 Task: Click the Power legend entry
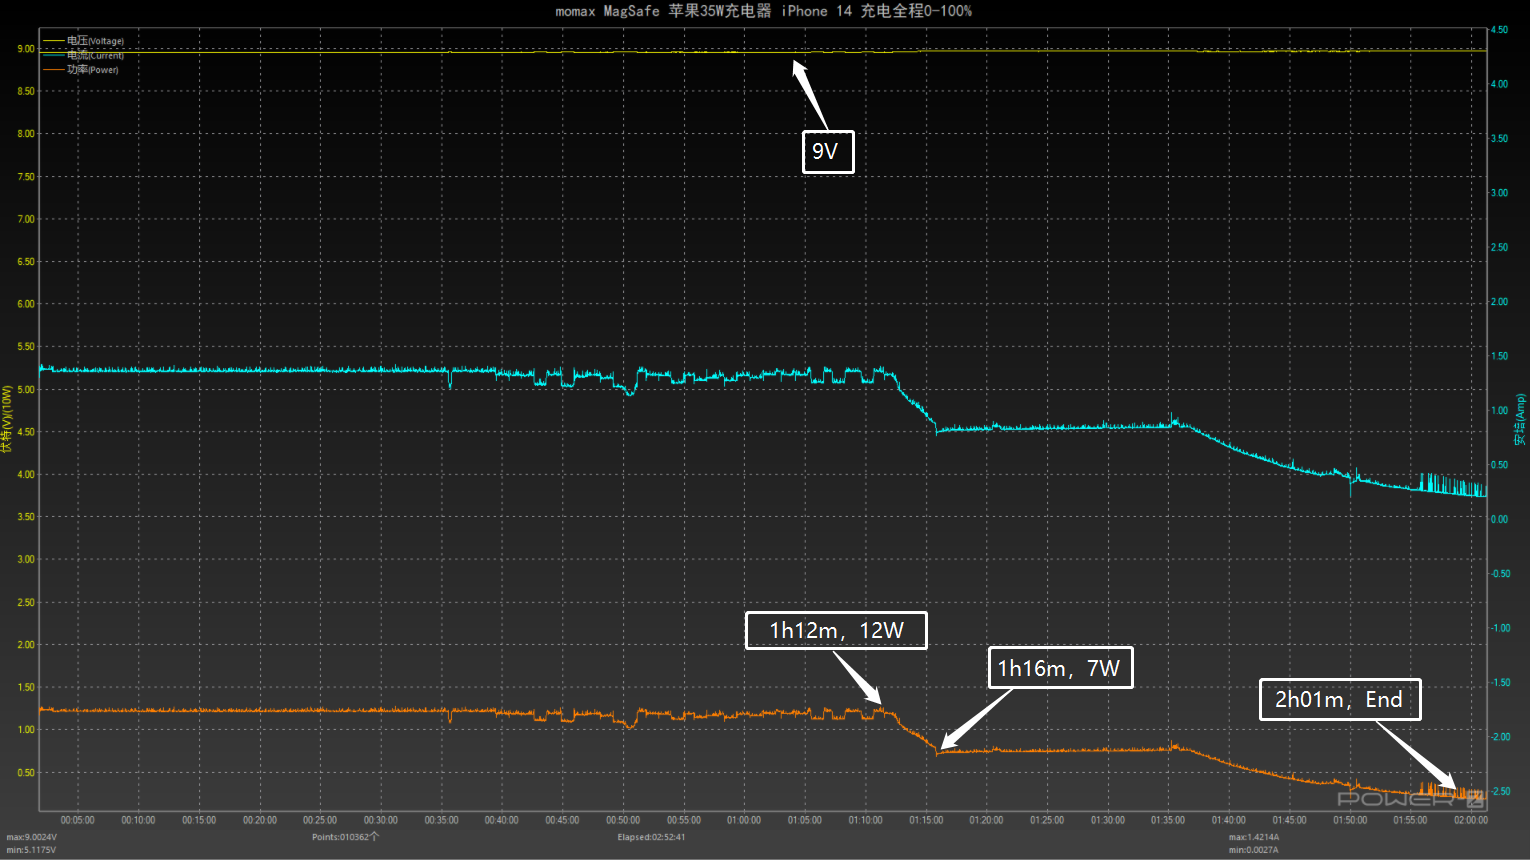pyautogui.click(x=93, y=69)
